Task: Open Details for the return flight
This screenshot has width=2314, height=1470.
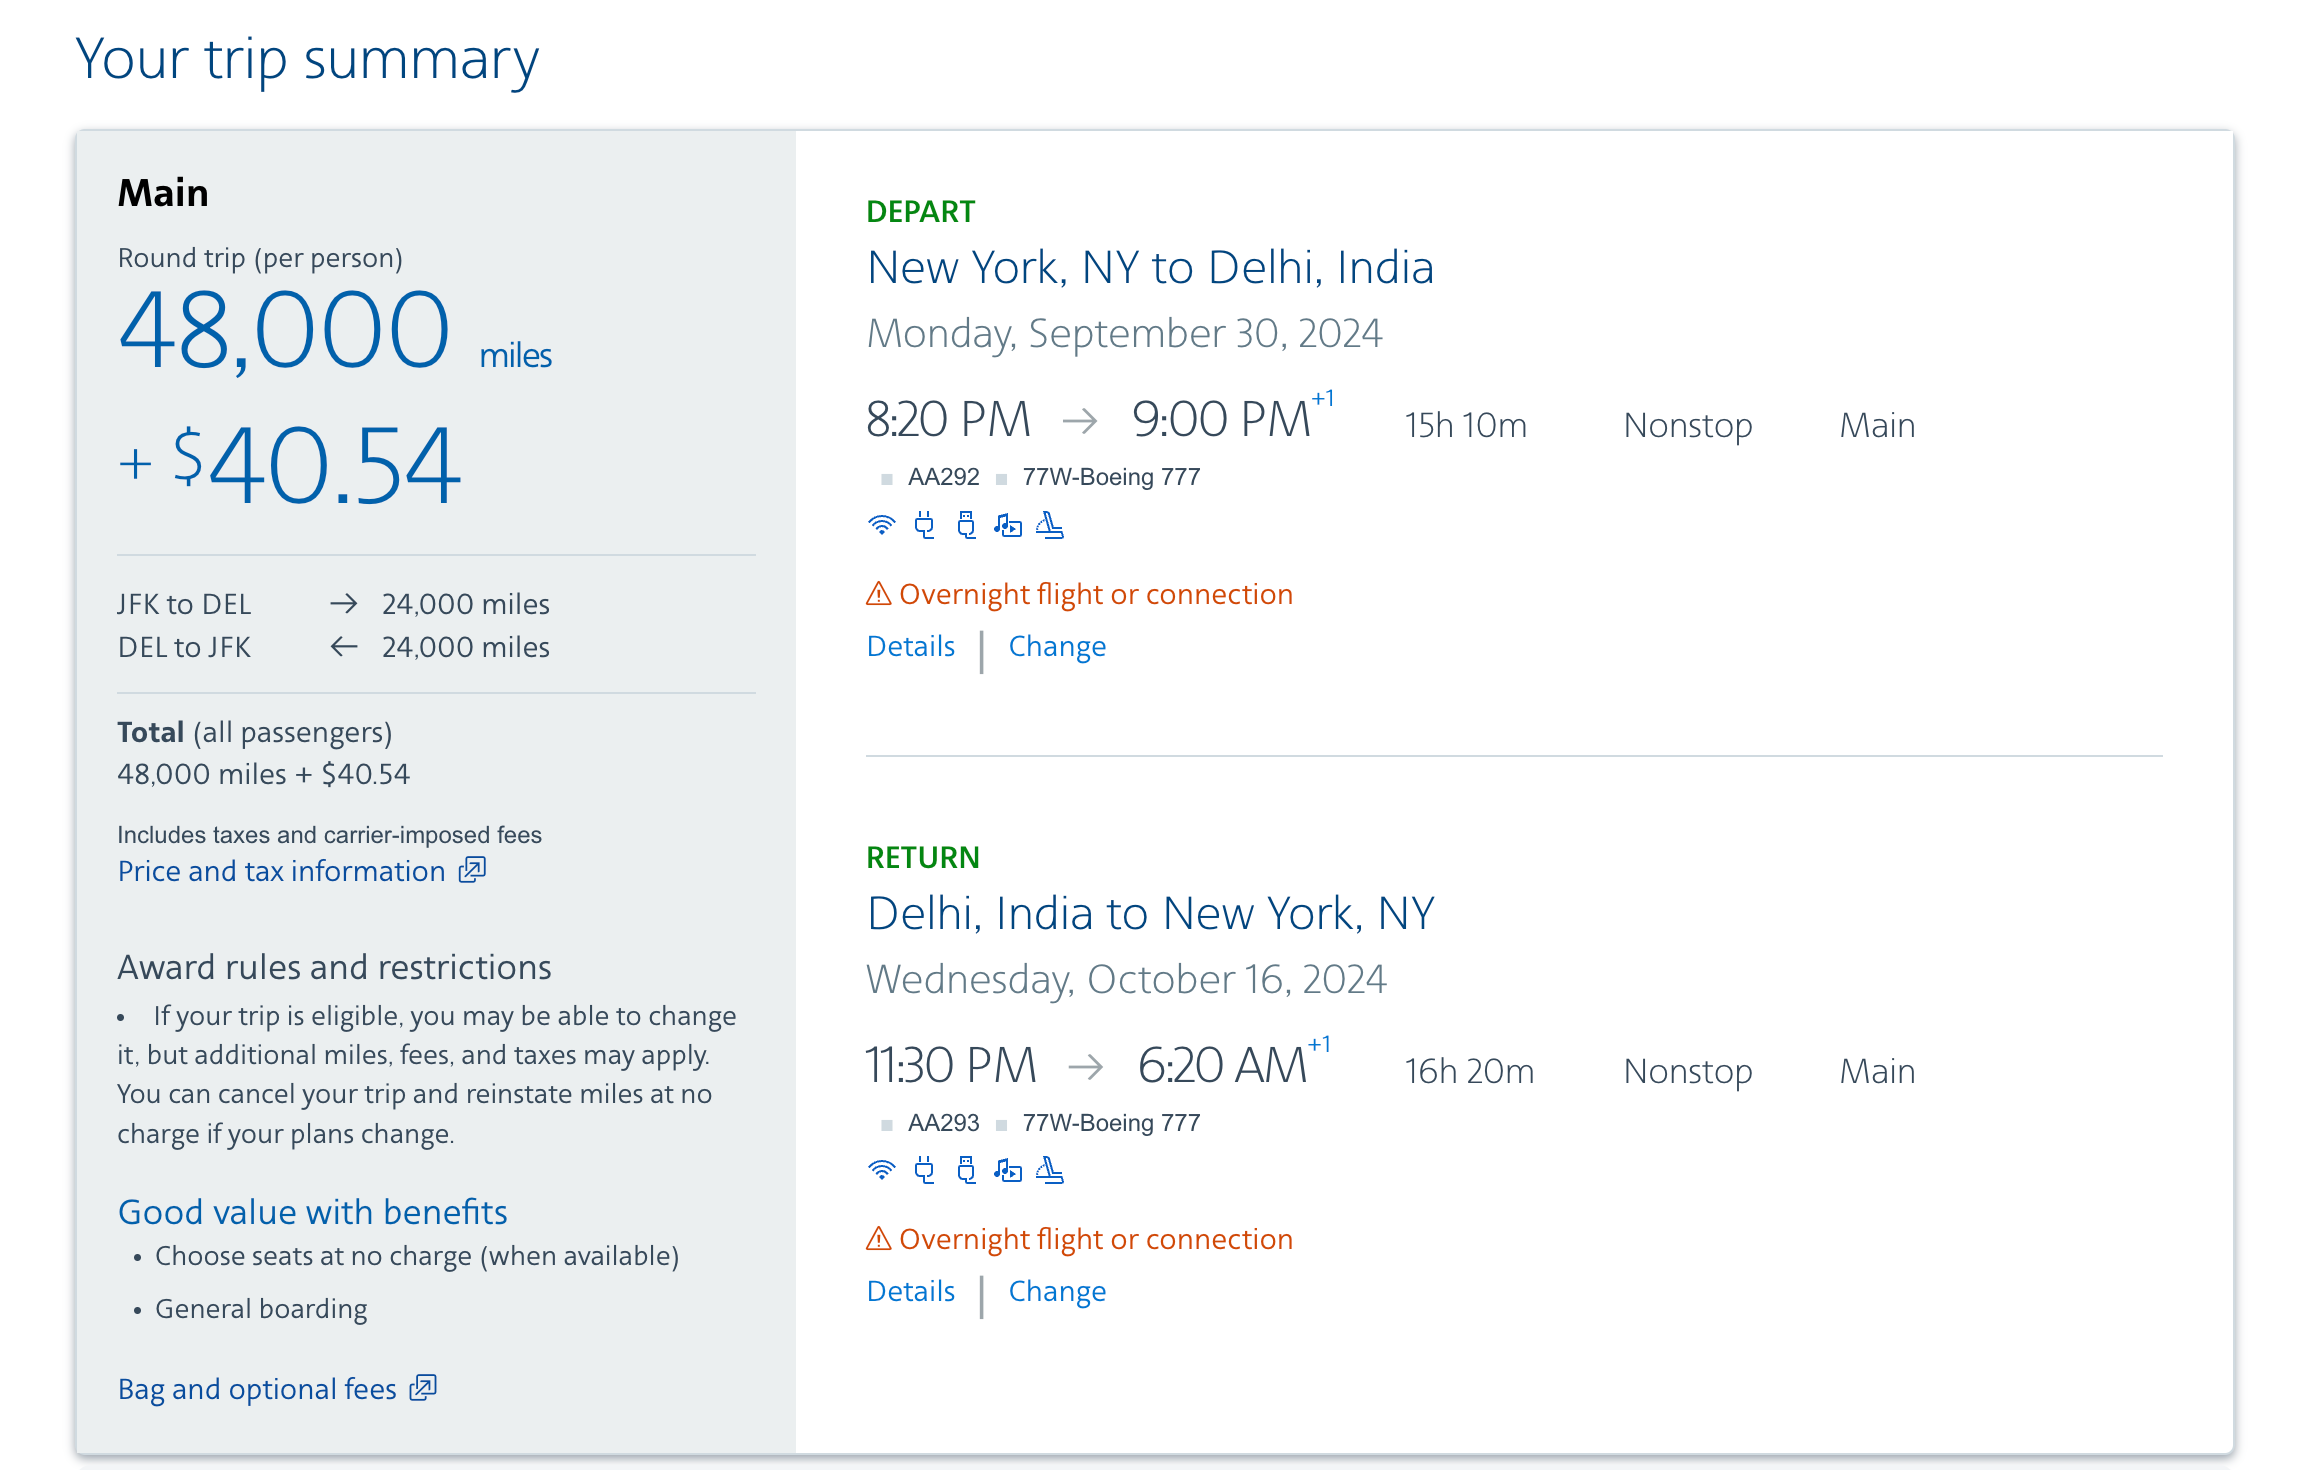Action: tap(910, 1291)
